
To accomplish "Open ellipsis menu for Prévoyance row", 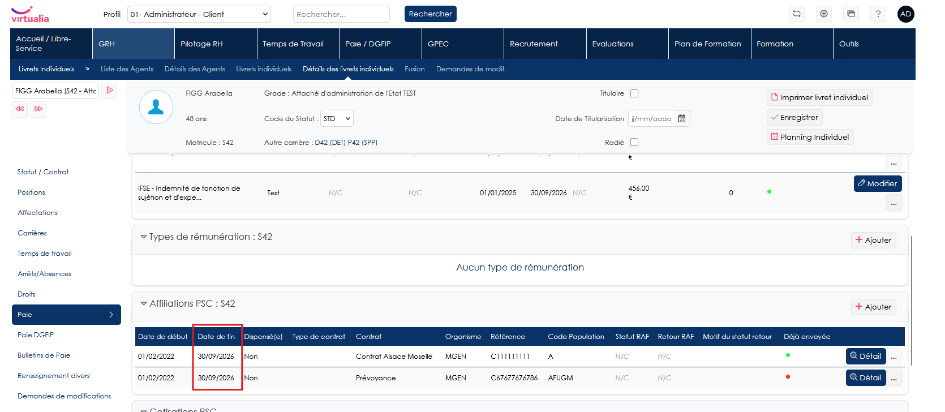I will [893, 378].
